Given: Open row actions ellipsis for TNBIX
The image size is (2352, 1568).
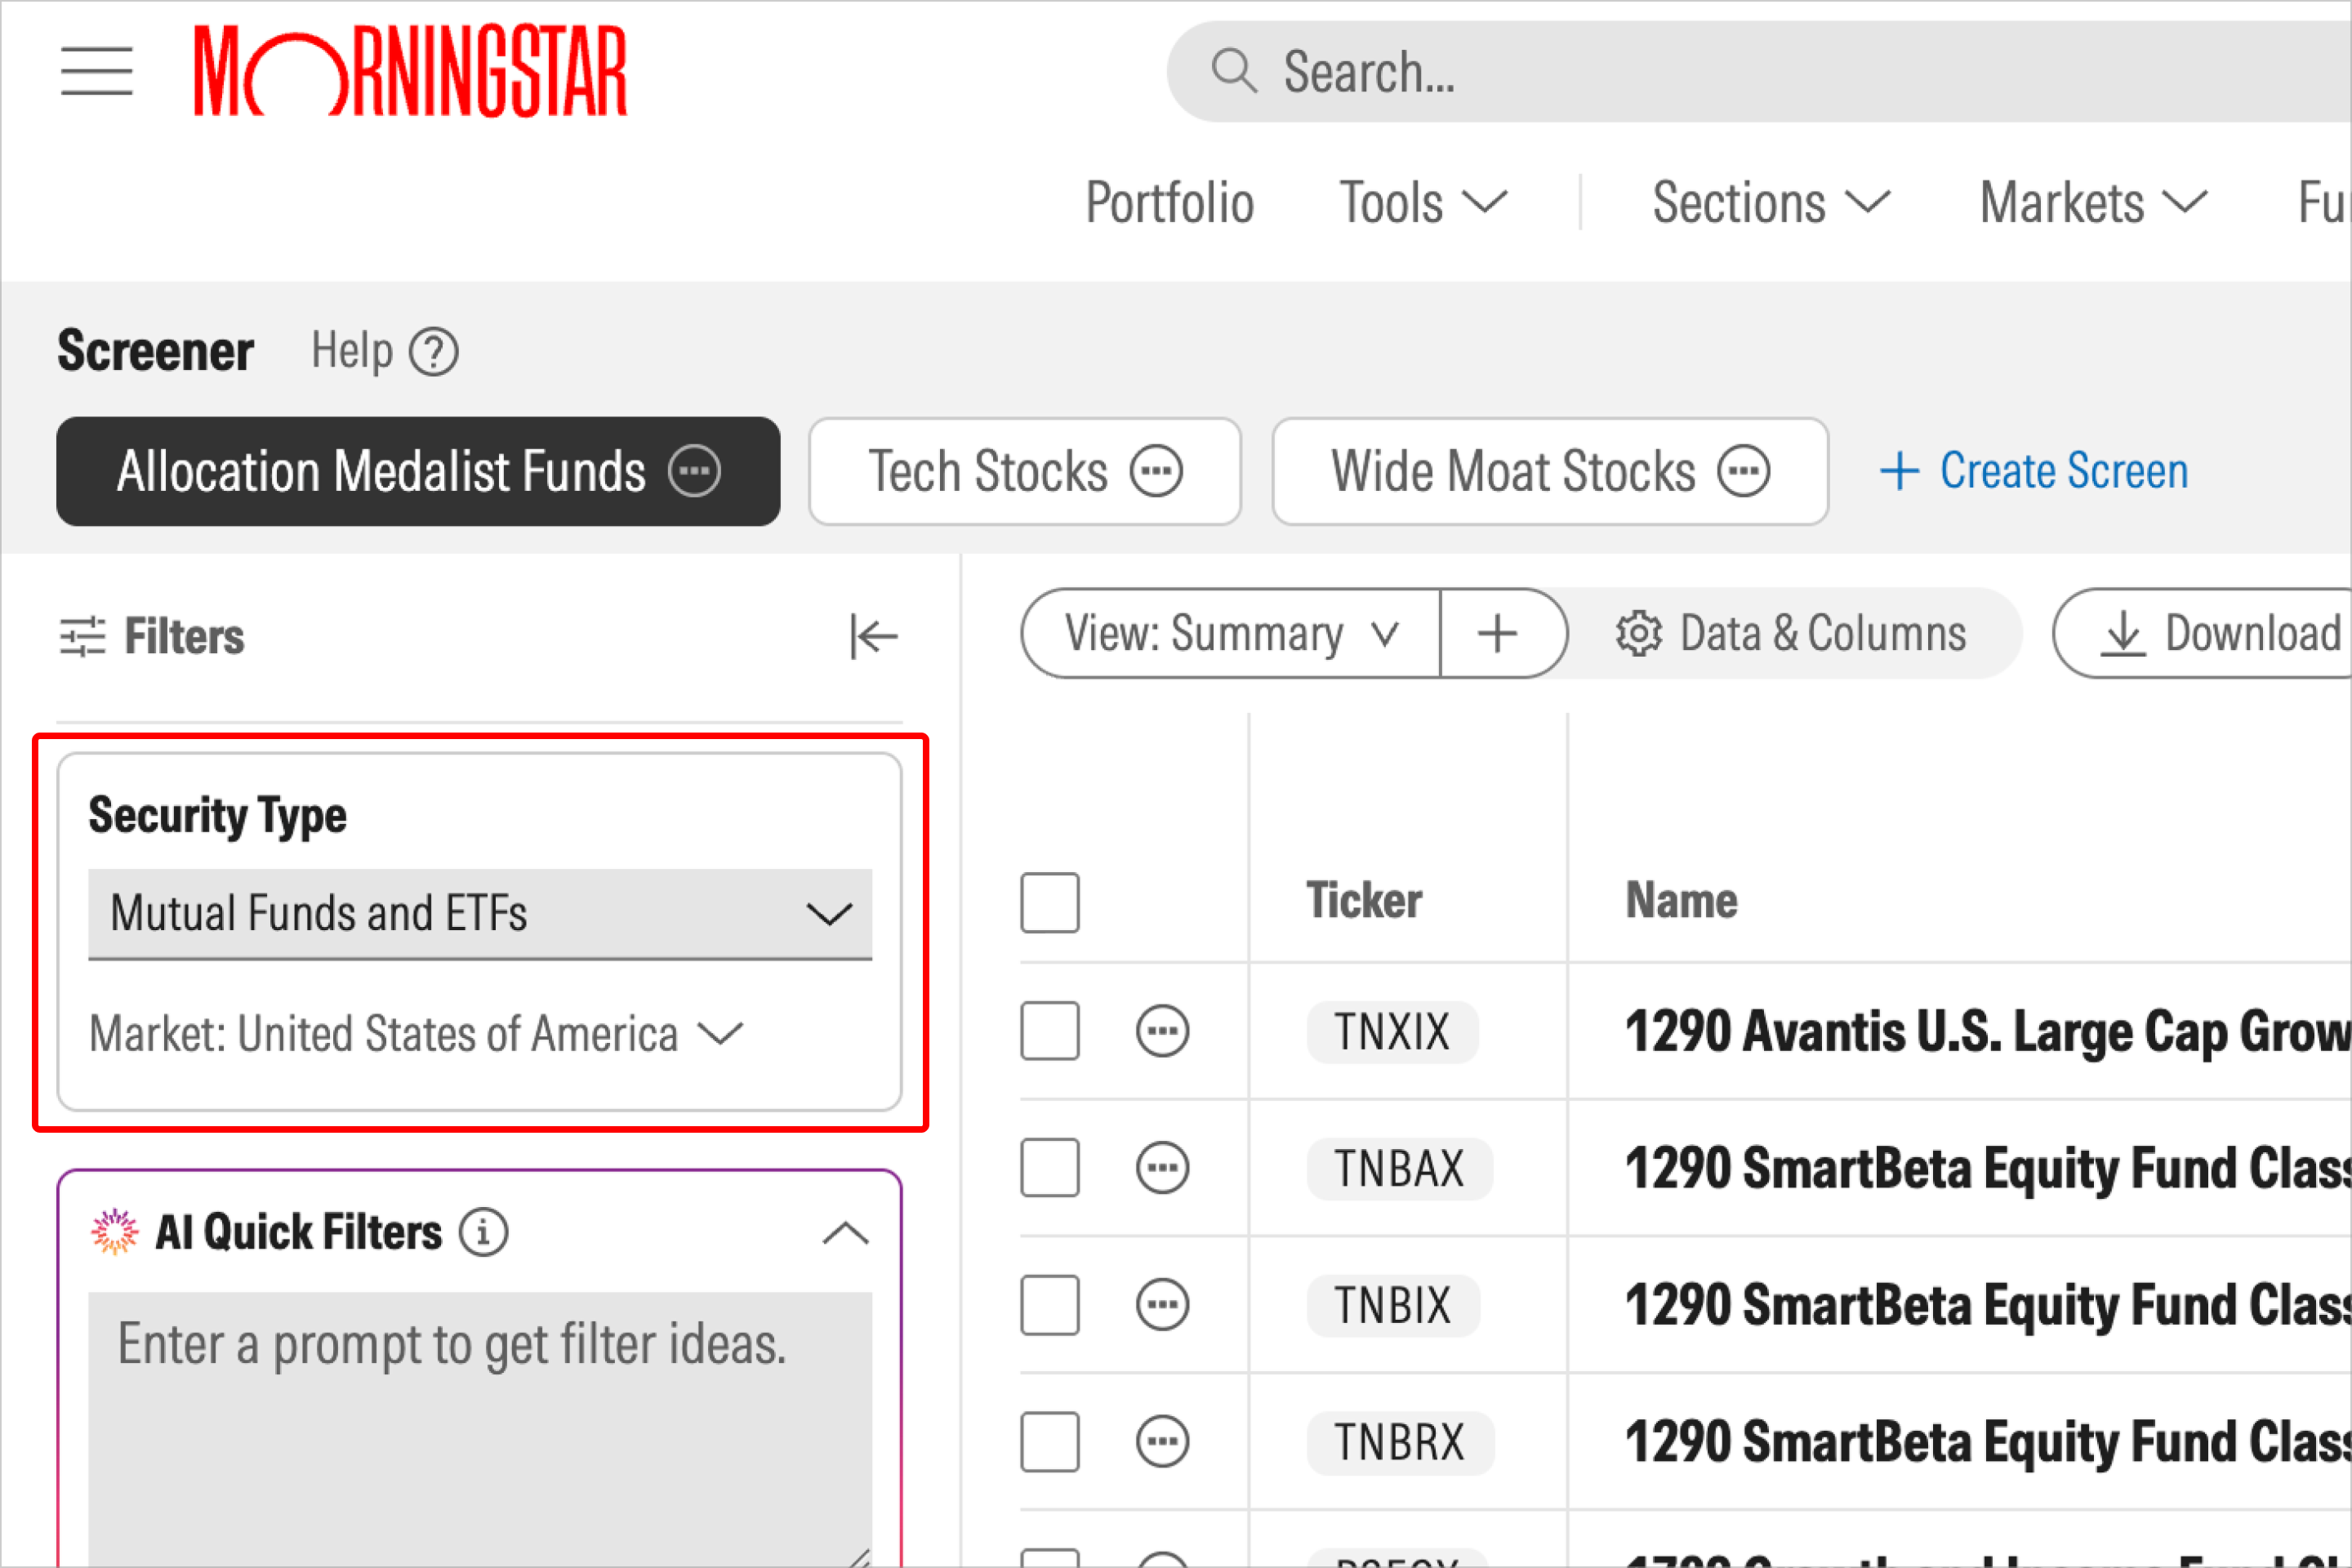Looking at the screenshot, I should (x=1162, y=1305).
